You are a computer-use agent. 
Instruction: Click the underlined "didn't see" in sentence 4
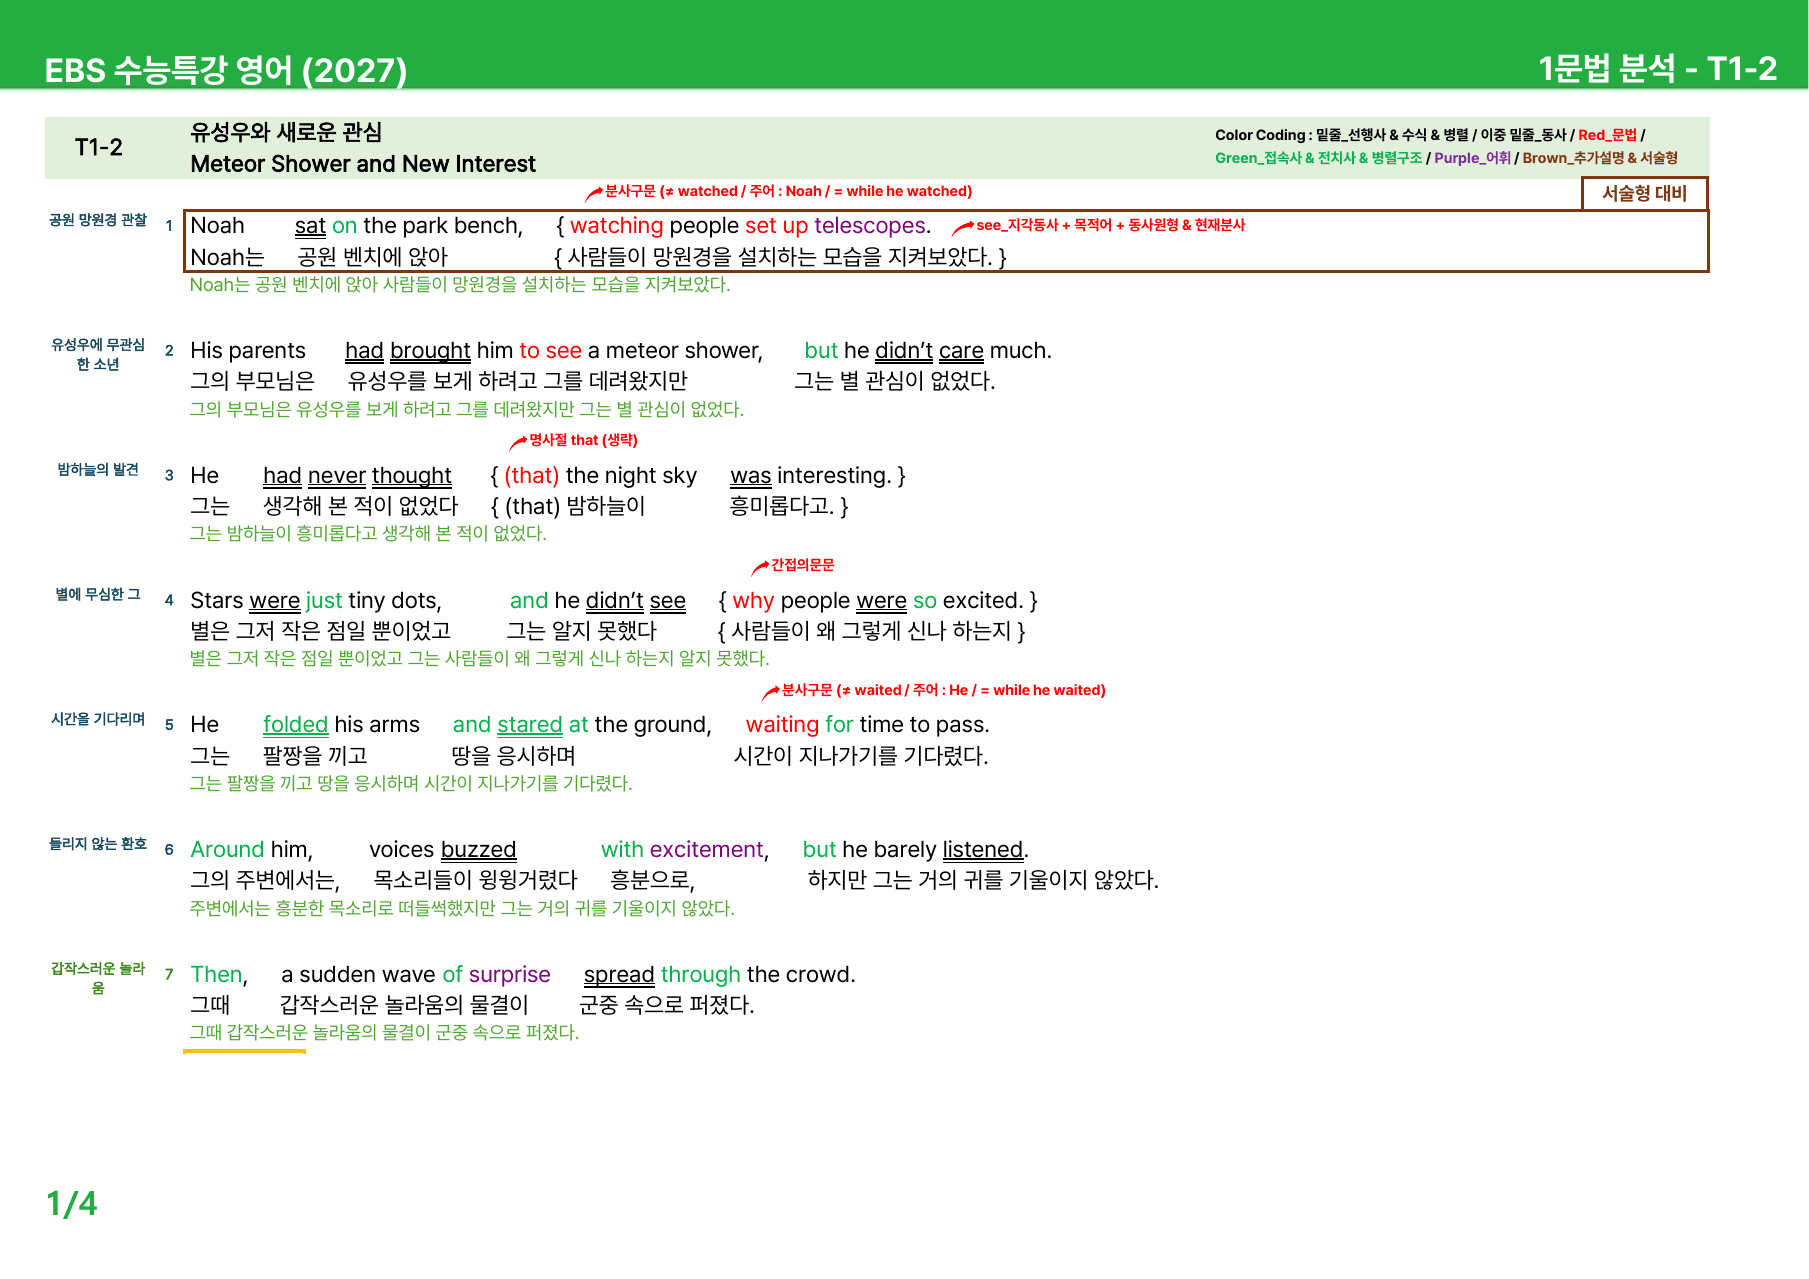coord(636,601)
